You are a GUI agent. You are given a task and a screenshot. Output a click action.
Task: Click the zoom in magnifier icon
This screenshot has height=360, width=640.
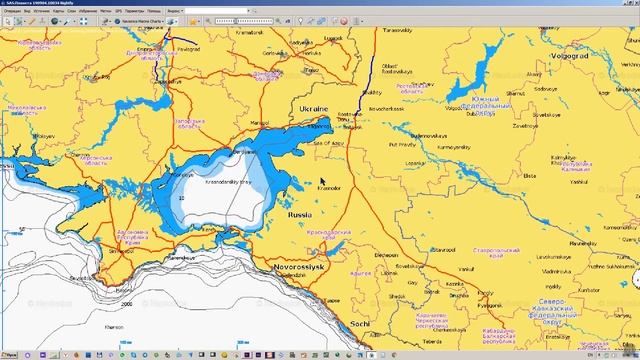click(x=278, y=21)
